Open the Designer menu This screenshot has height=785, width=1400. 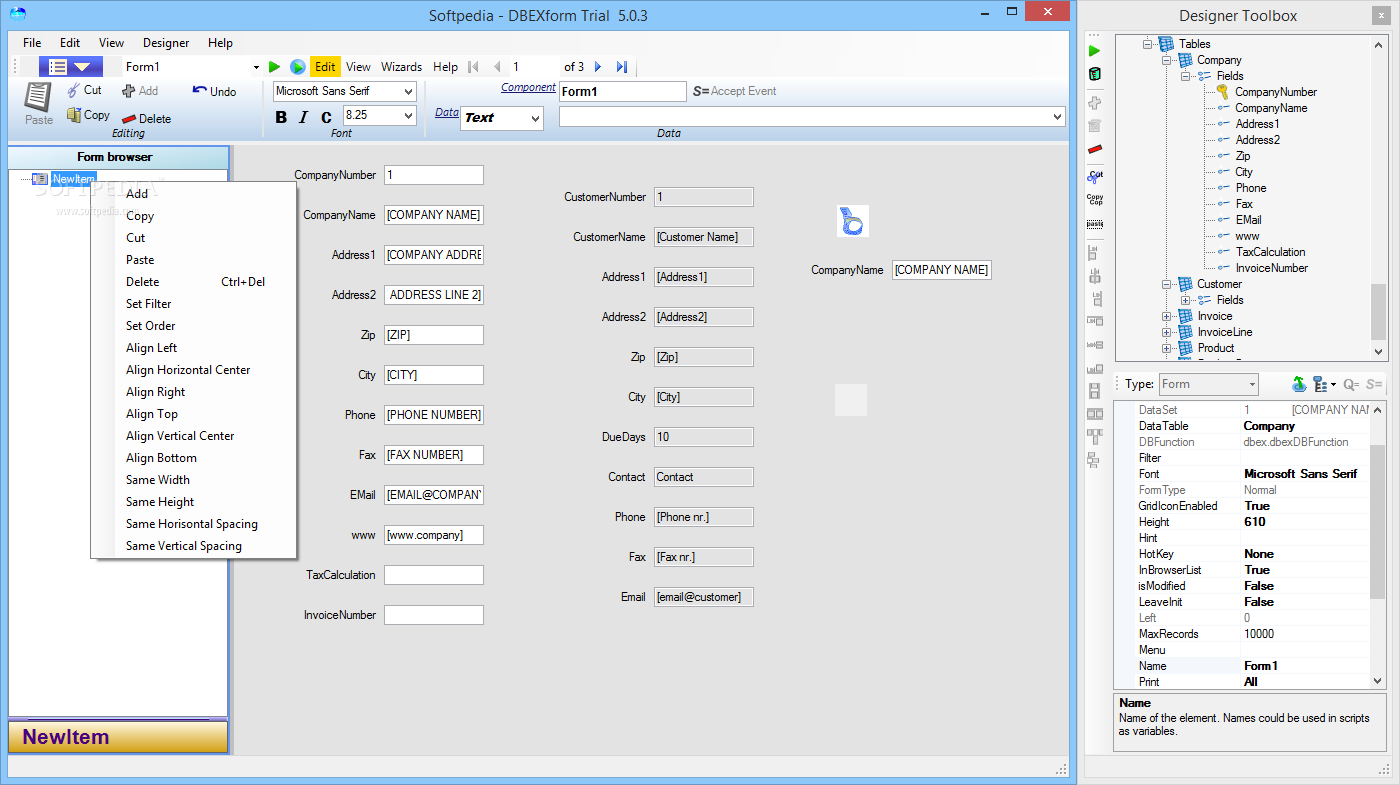[166, 43]
